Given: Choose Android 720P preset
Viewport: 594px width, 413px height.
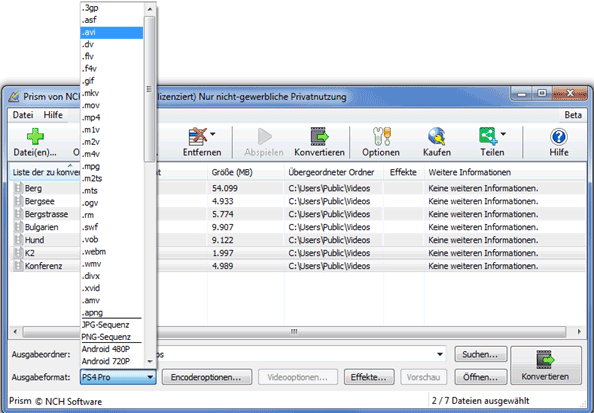Looking at the screenshot, I should pos(112,361).
